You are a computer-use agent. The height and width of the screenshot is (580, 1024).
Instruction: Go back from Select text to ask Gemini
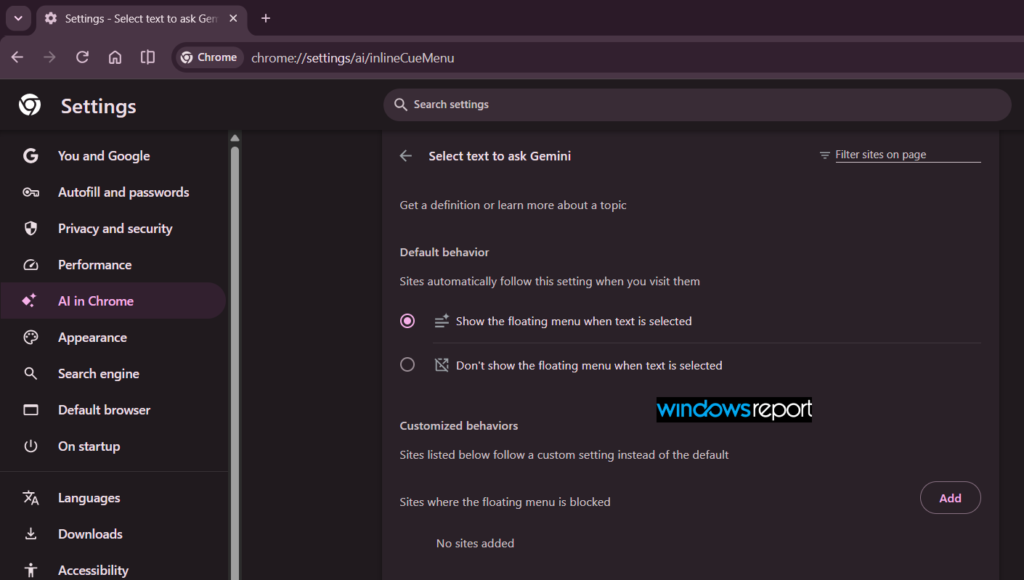(x=406, y=155)
